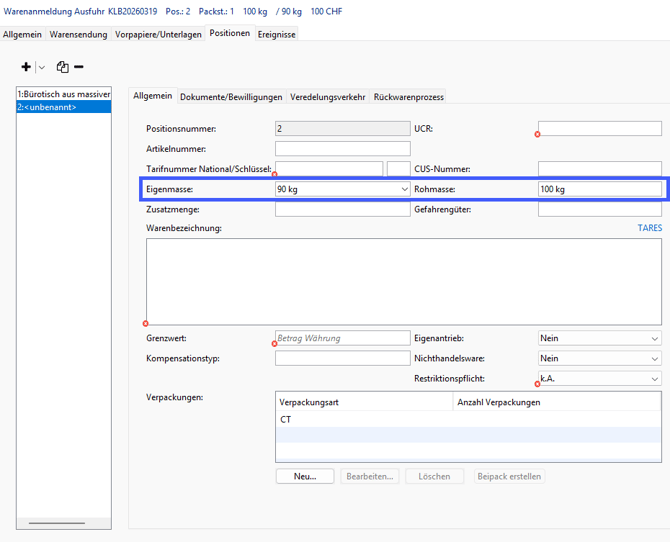Viewport: 670px width, 542px height.
Task: Open the Nichthandelsware dropdown
Action: (655, 359)
